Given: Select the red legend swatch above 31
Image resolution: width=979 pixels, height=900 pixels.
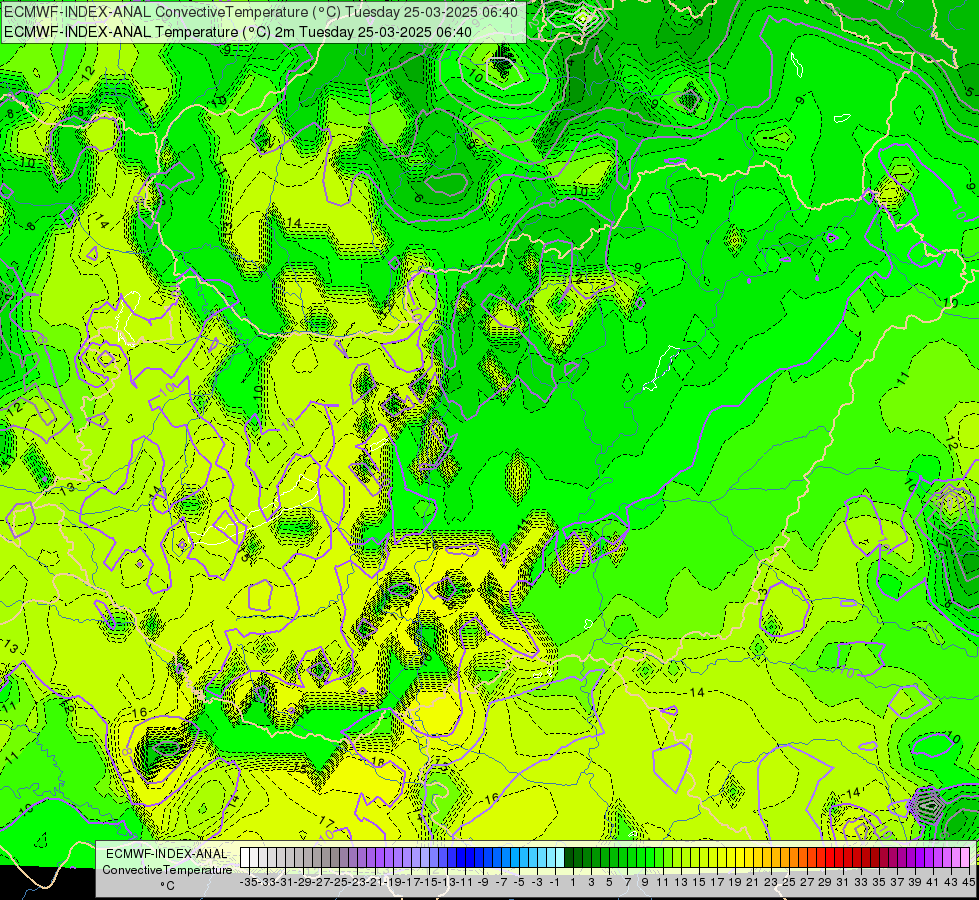Looking at the screenshot, I should (x=839, y=857).
